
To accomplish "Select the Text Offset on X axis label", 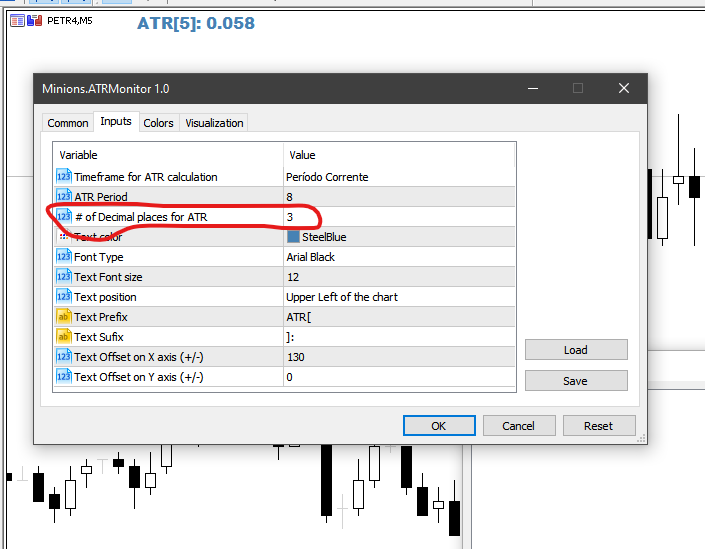I will (x=138, y=357).
